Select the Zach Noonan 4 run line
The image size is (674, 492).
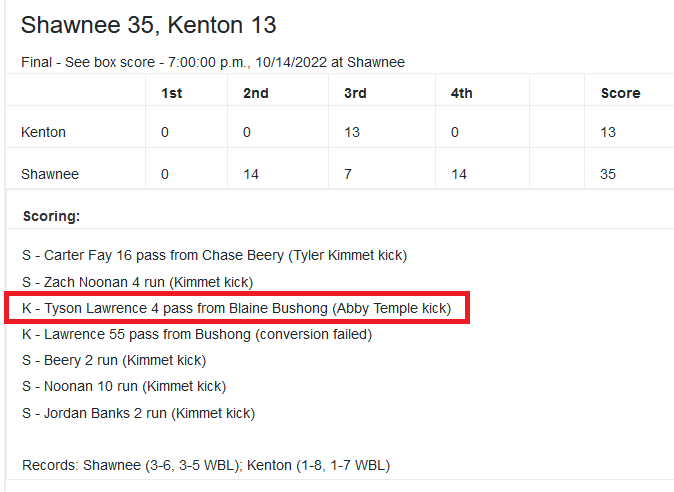pos(137,282)
